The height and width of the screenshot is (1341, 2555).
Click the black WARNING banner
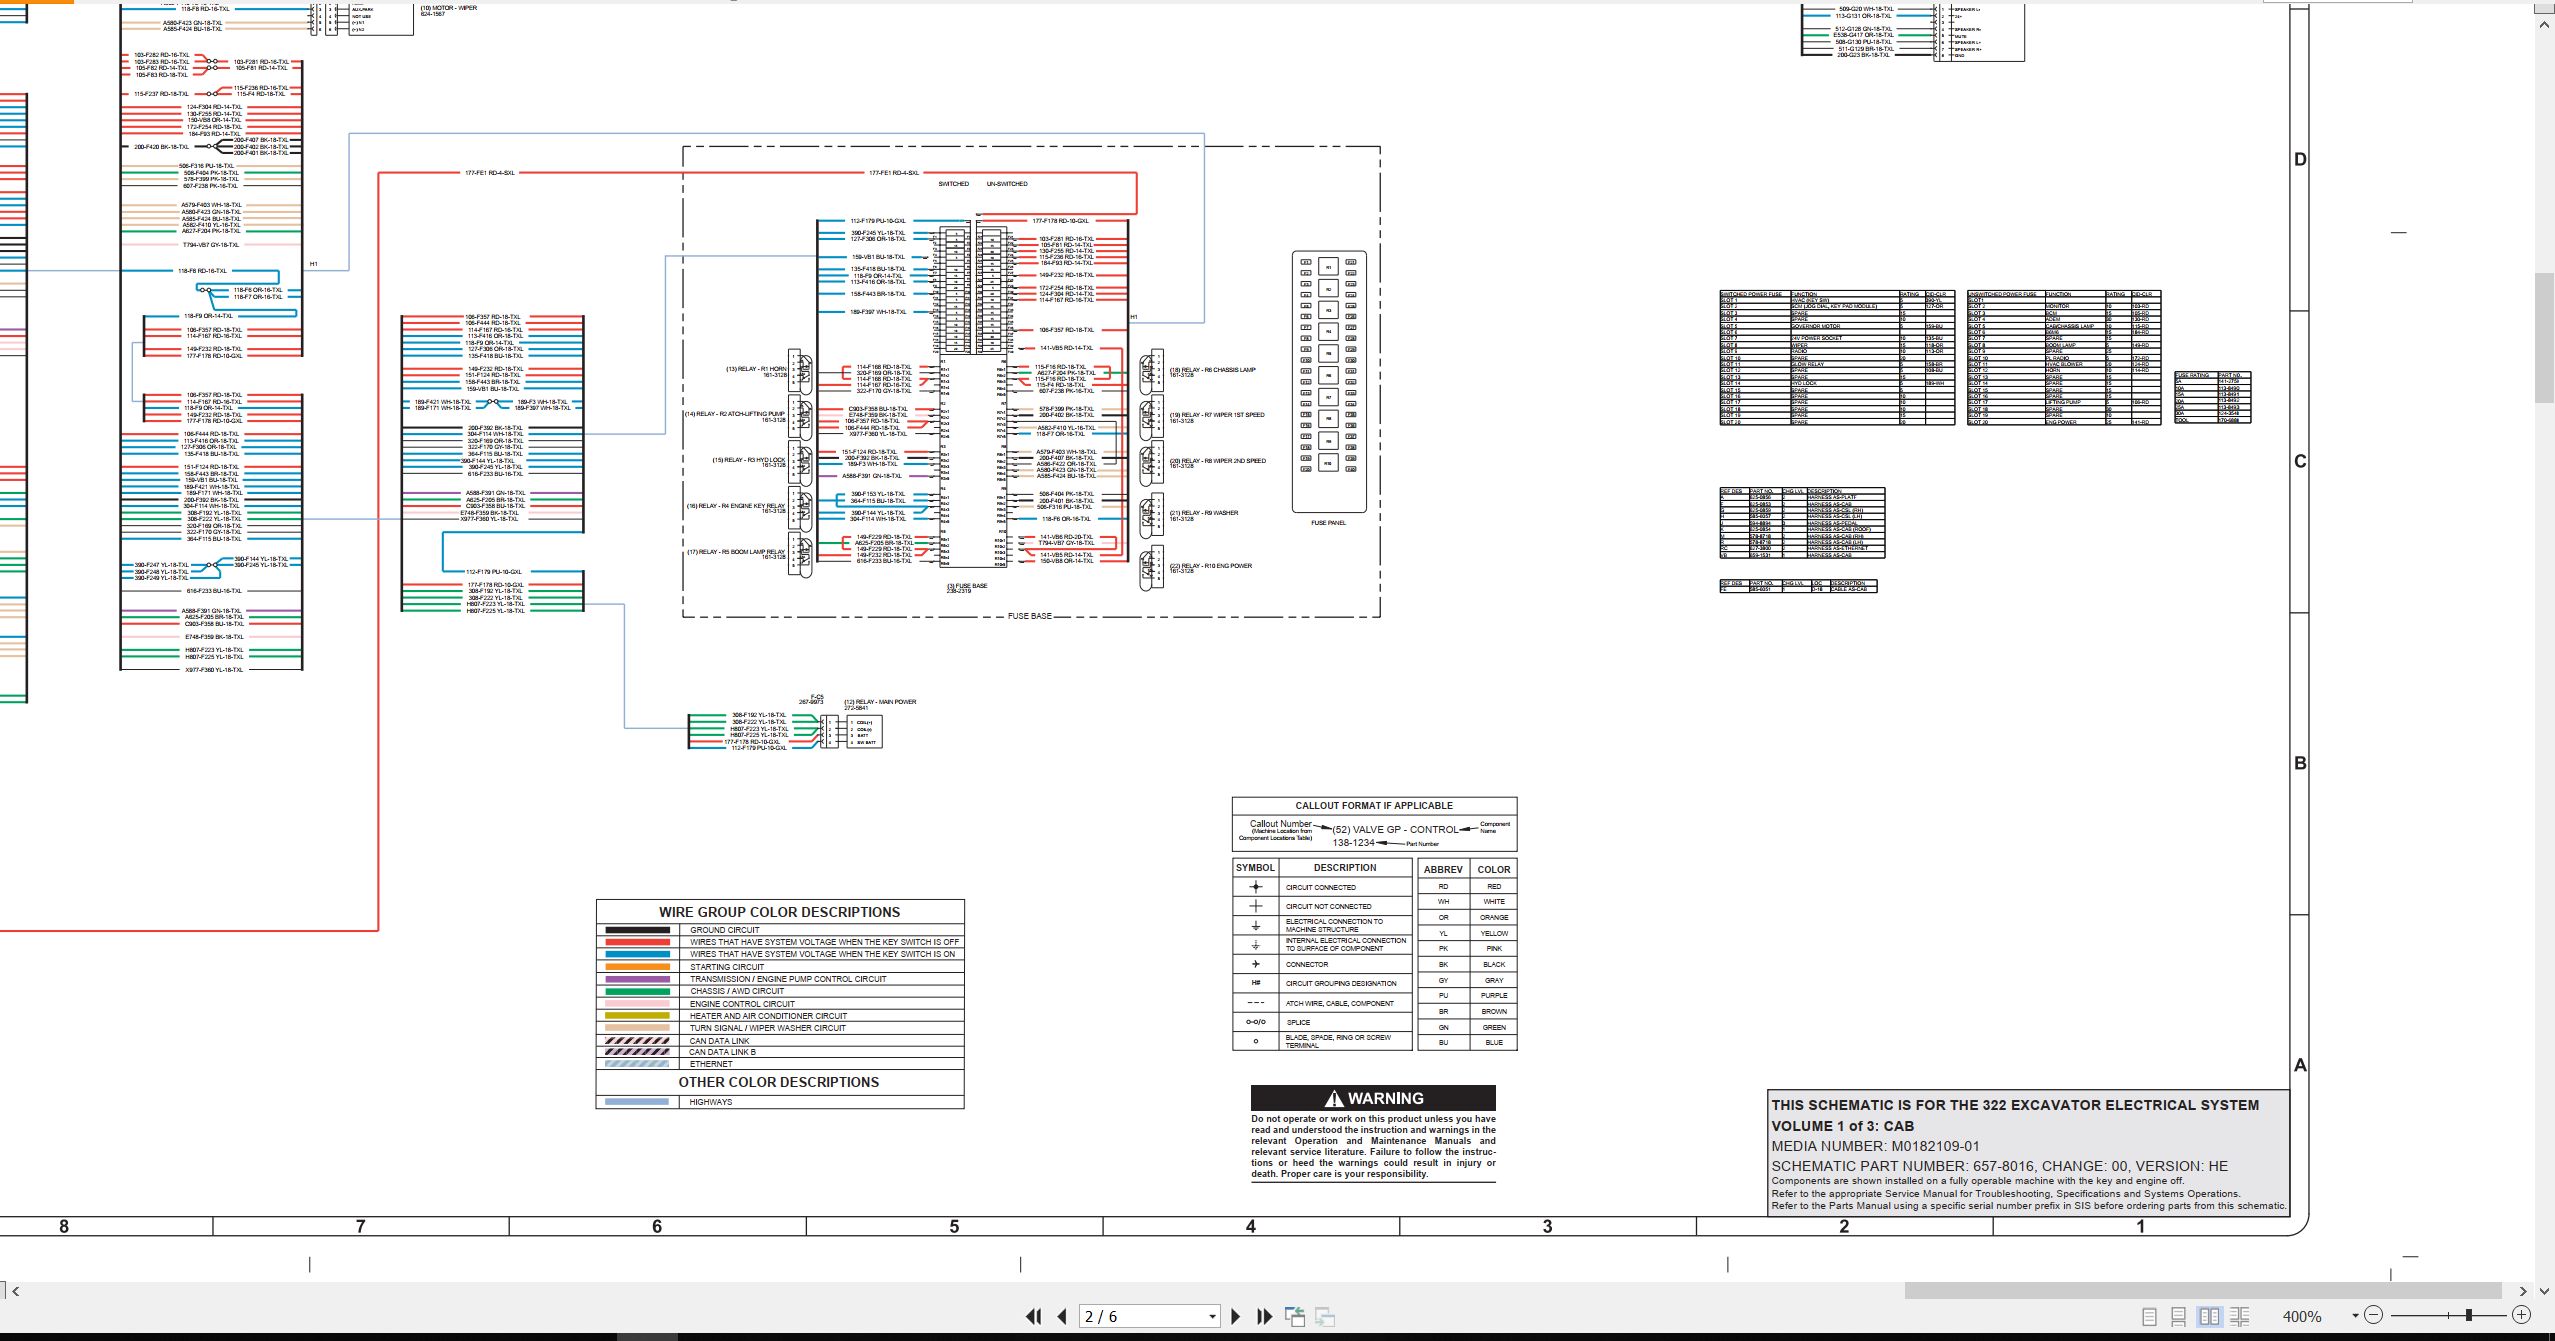click(1373, 1098)
